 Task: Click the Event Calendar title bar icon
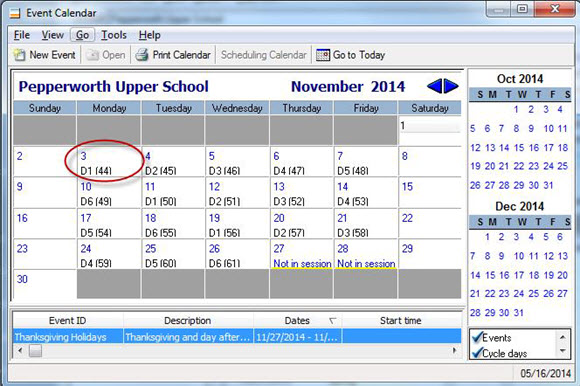pos(15,13)
